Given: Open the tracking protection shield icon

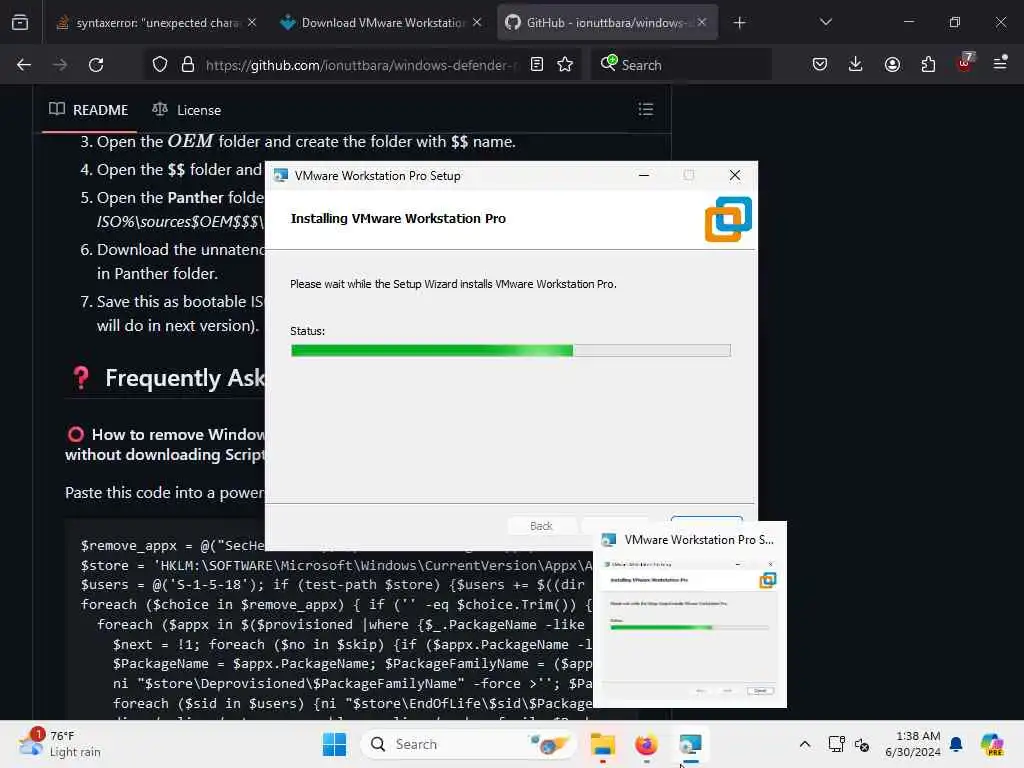Looking at the screenshot, I should tap(160, 65).
